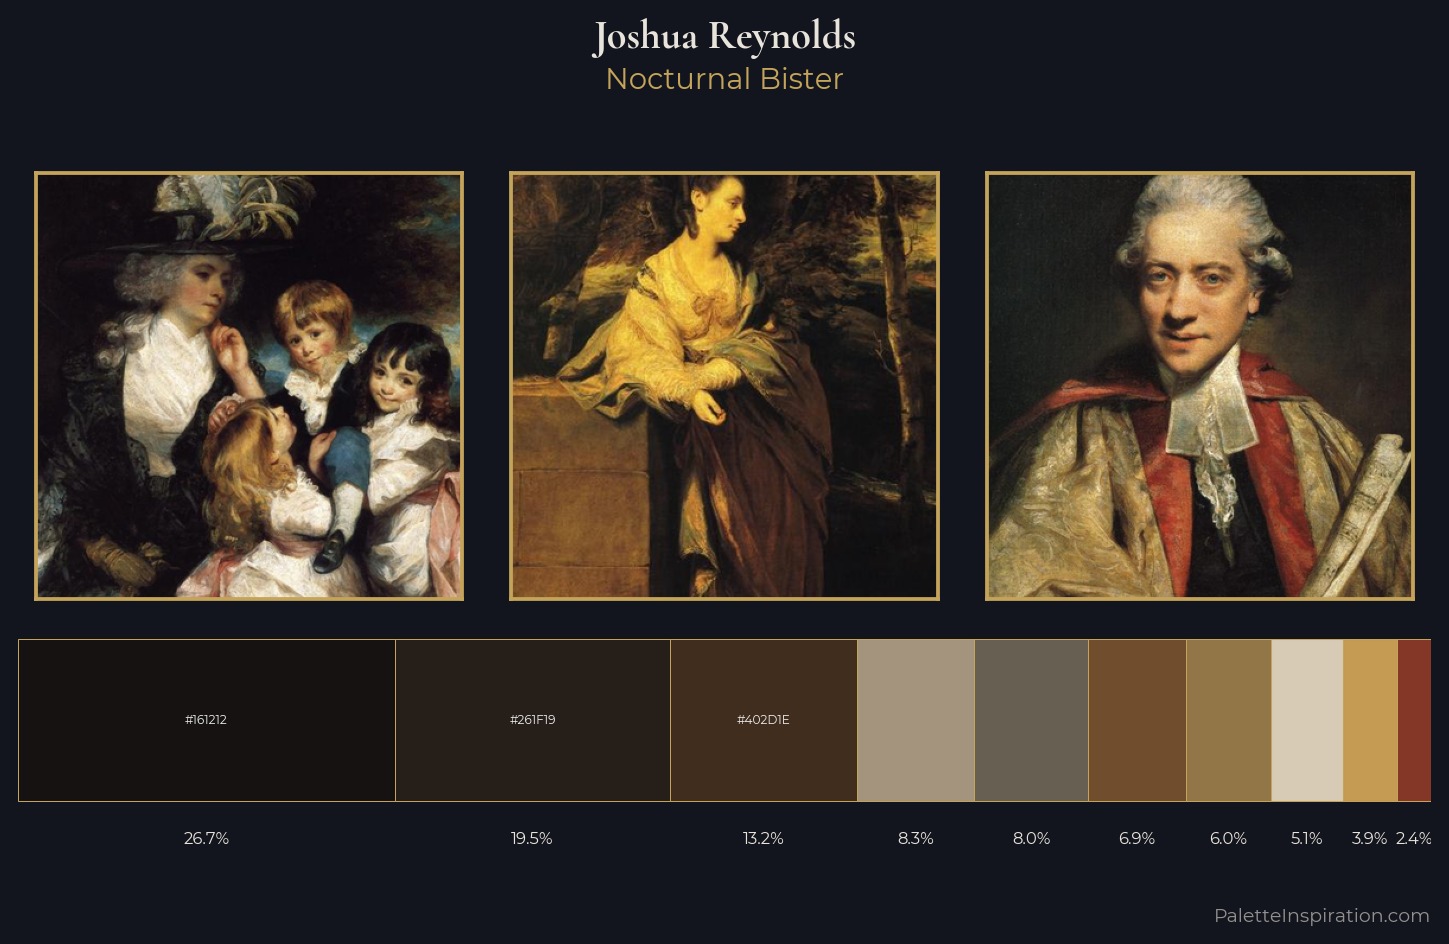1449x944 pixels.
Task: Open the family group portrait thumbnail
Action: pyautogui.click(x=249, y=386)
